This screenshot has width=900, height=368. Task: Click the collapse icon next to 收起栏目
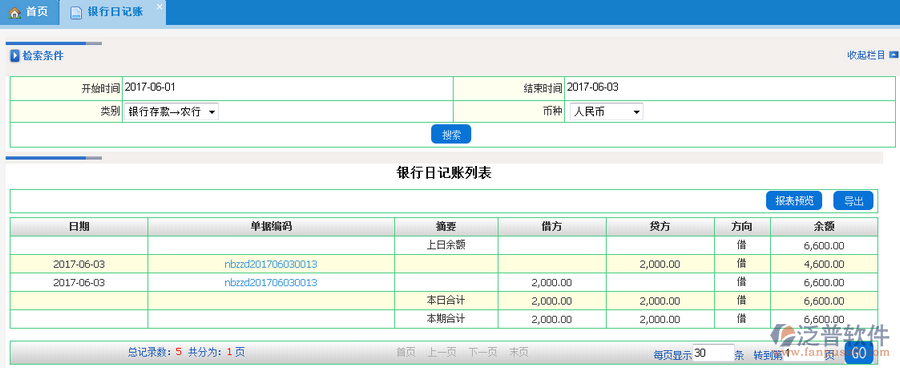click(x=893, y=55)
